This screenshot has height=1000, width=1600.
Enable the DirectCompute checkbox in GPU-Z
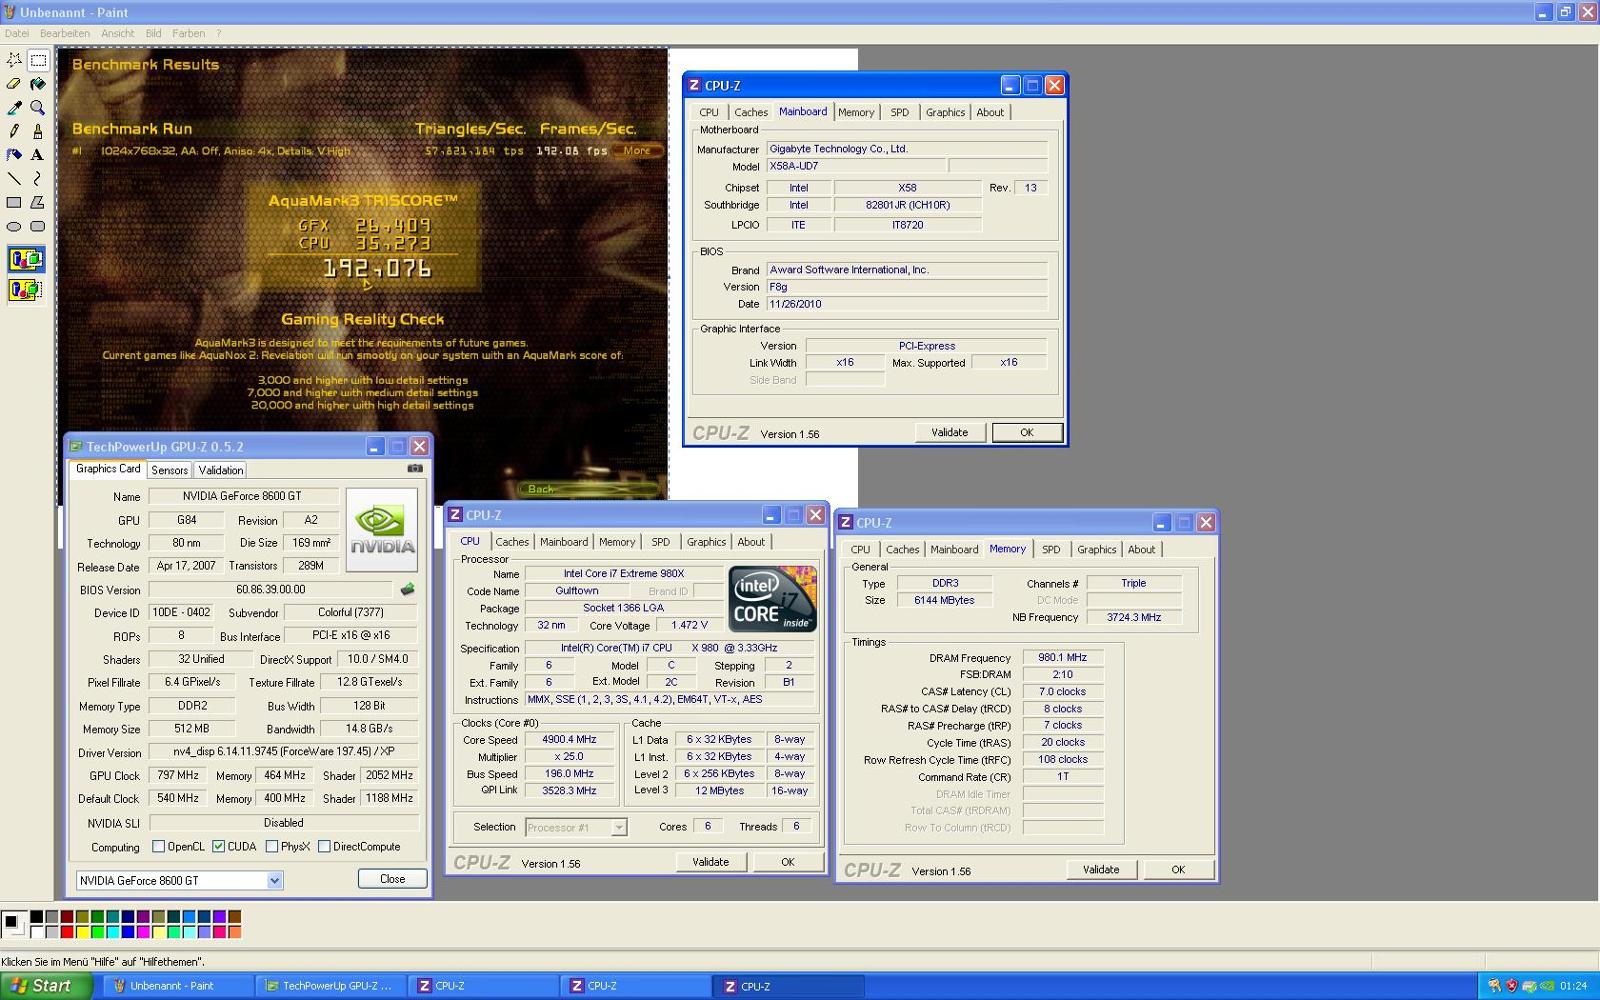click(324, 847)
